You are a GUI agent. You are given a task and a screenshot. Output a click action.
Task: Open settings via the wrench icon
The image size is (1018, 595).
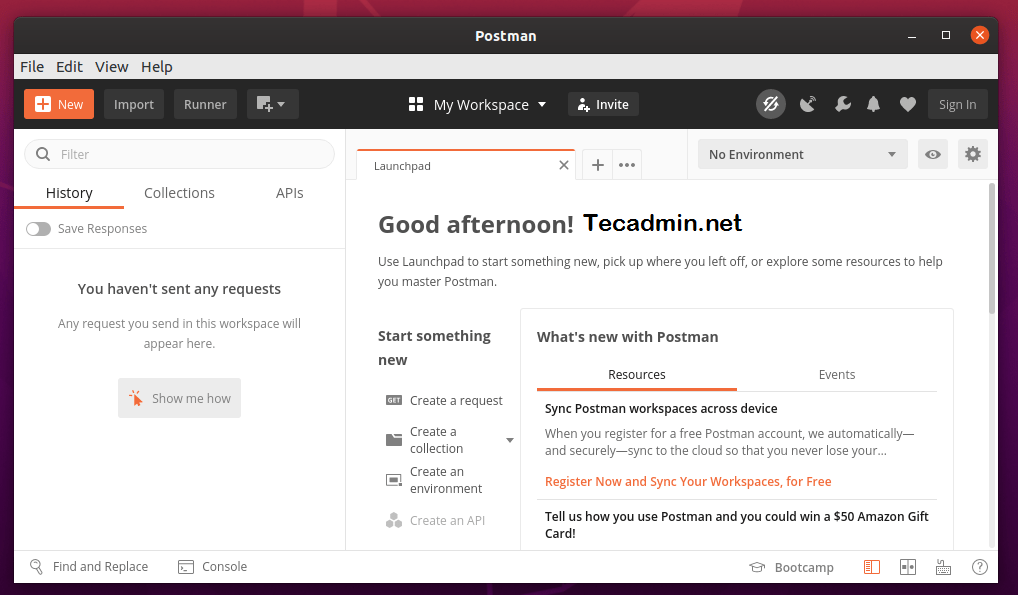click(843, 104)
